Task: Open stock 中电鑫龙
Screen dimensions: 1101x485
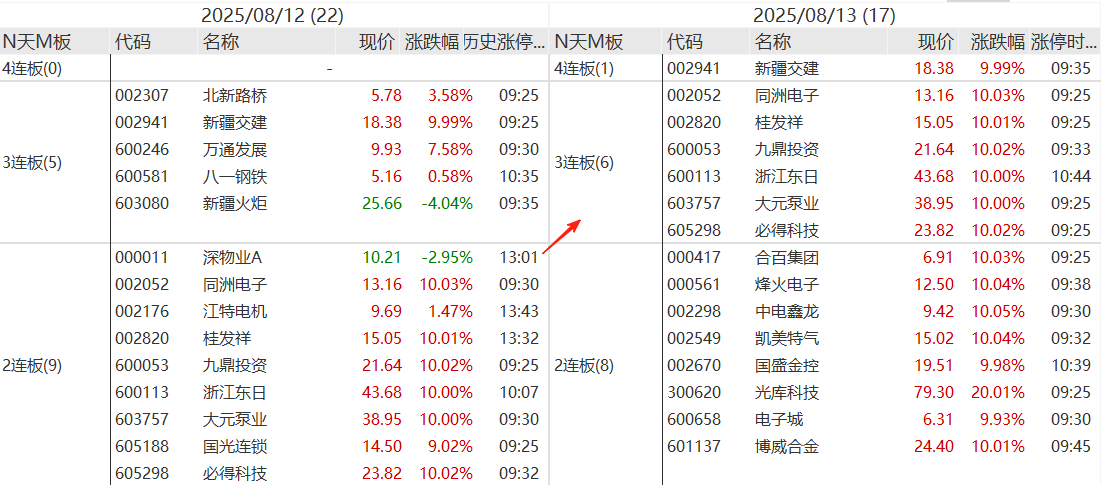Action: tap(786, 312)
